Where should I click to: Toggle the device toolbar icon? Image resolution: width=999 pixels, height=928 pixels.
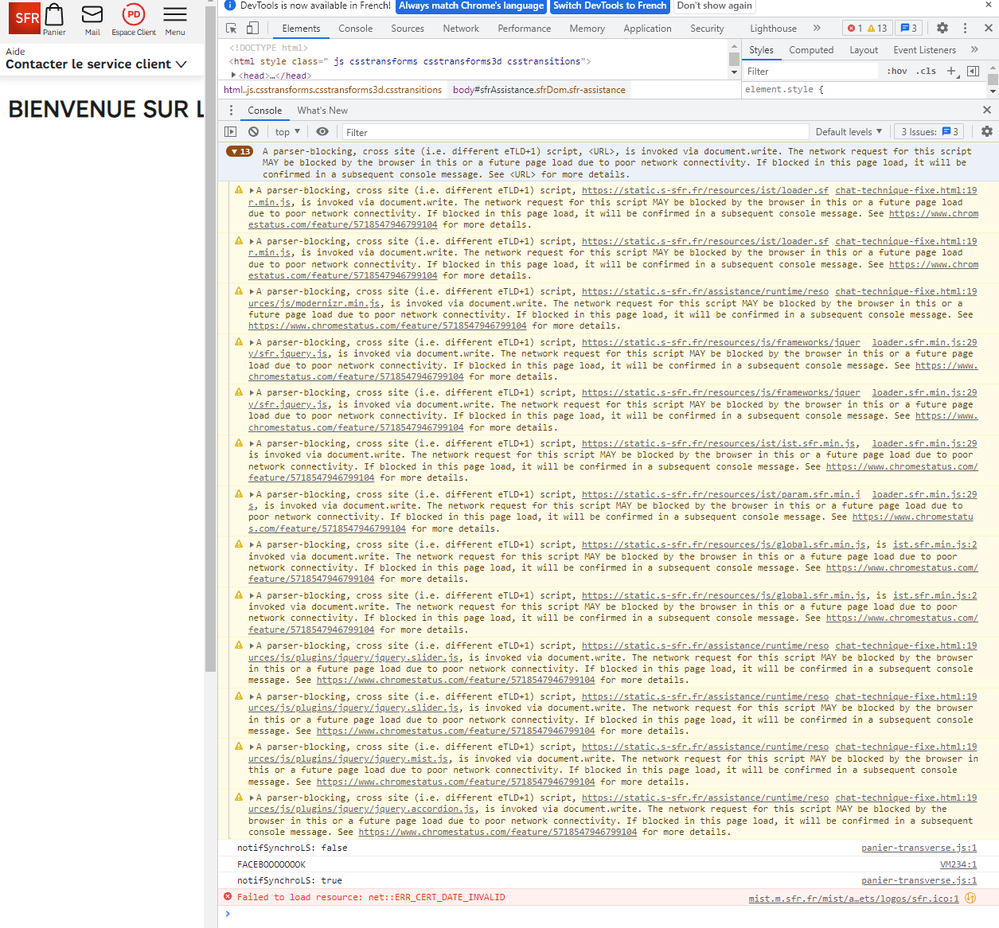click(252, 29)
